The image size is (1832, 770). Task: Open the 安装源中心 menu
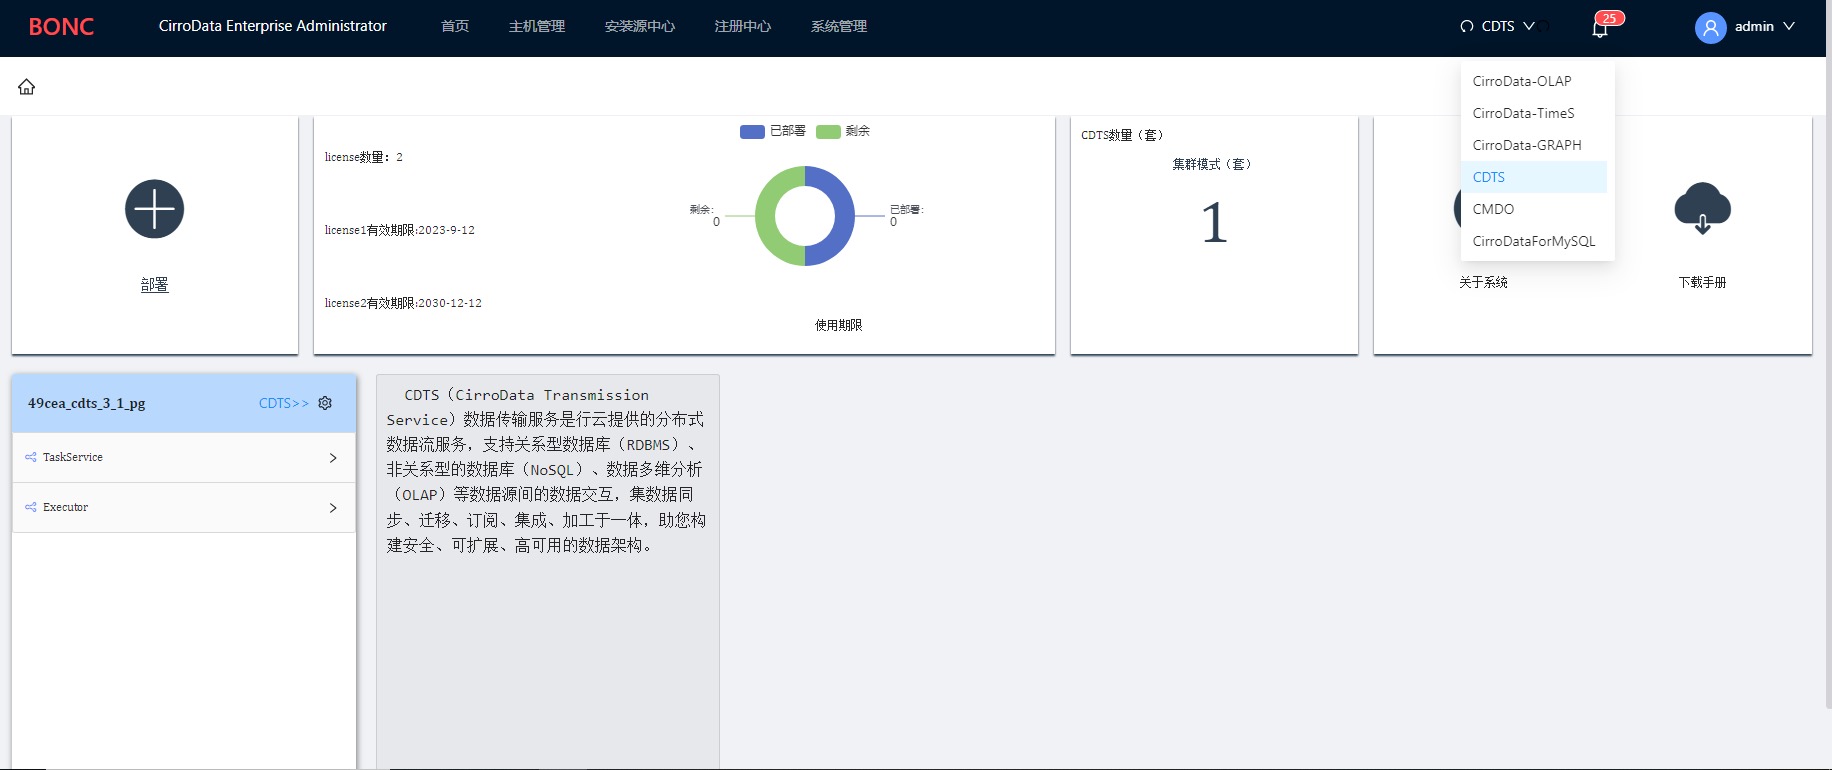pyautogui.click(x=640, y=26)
